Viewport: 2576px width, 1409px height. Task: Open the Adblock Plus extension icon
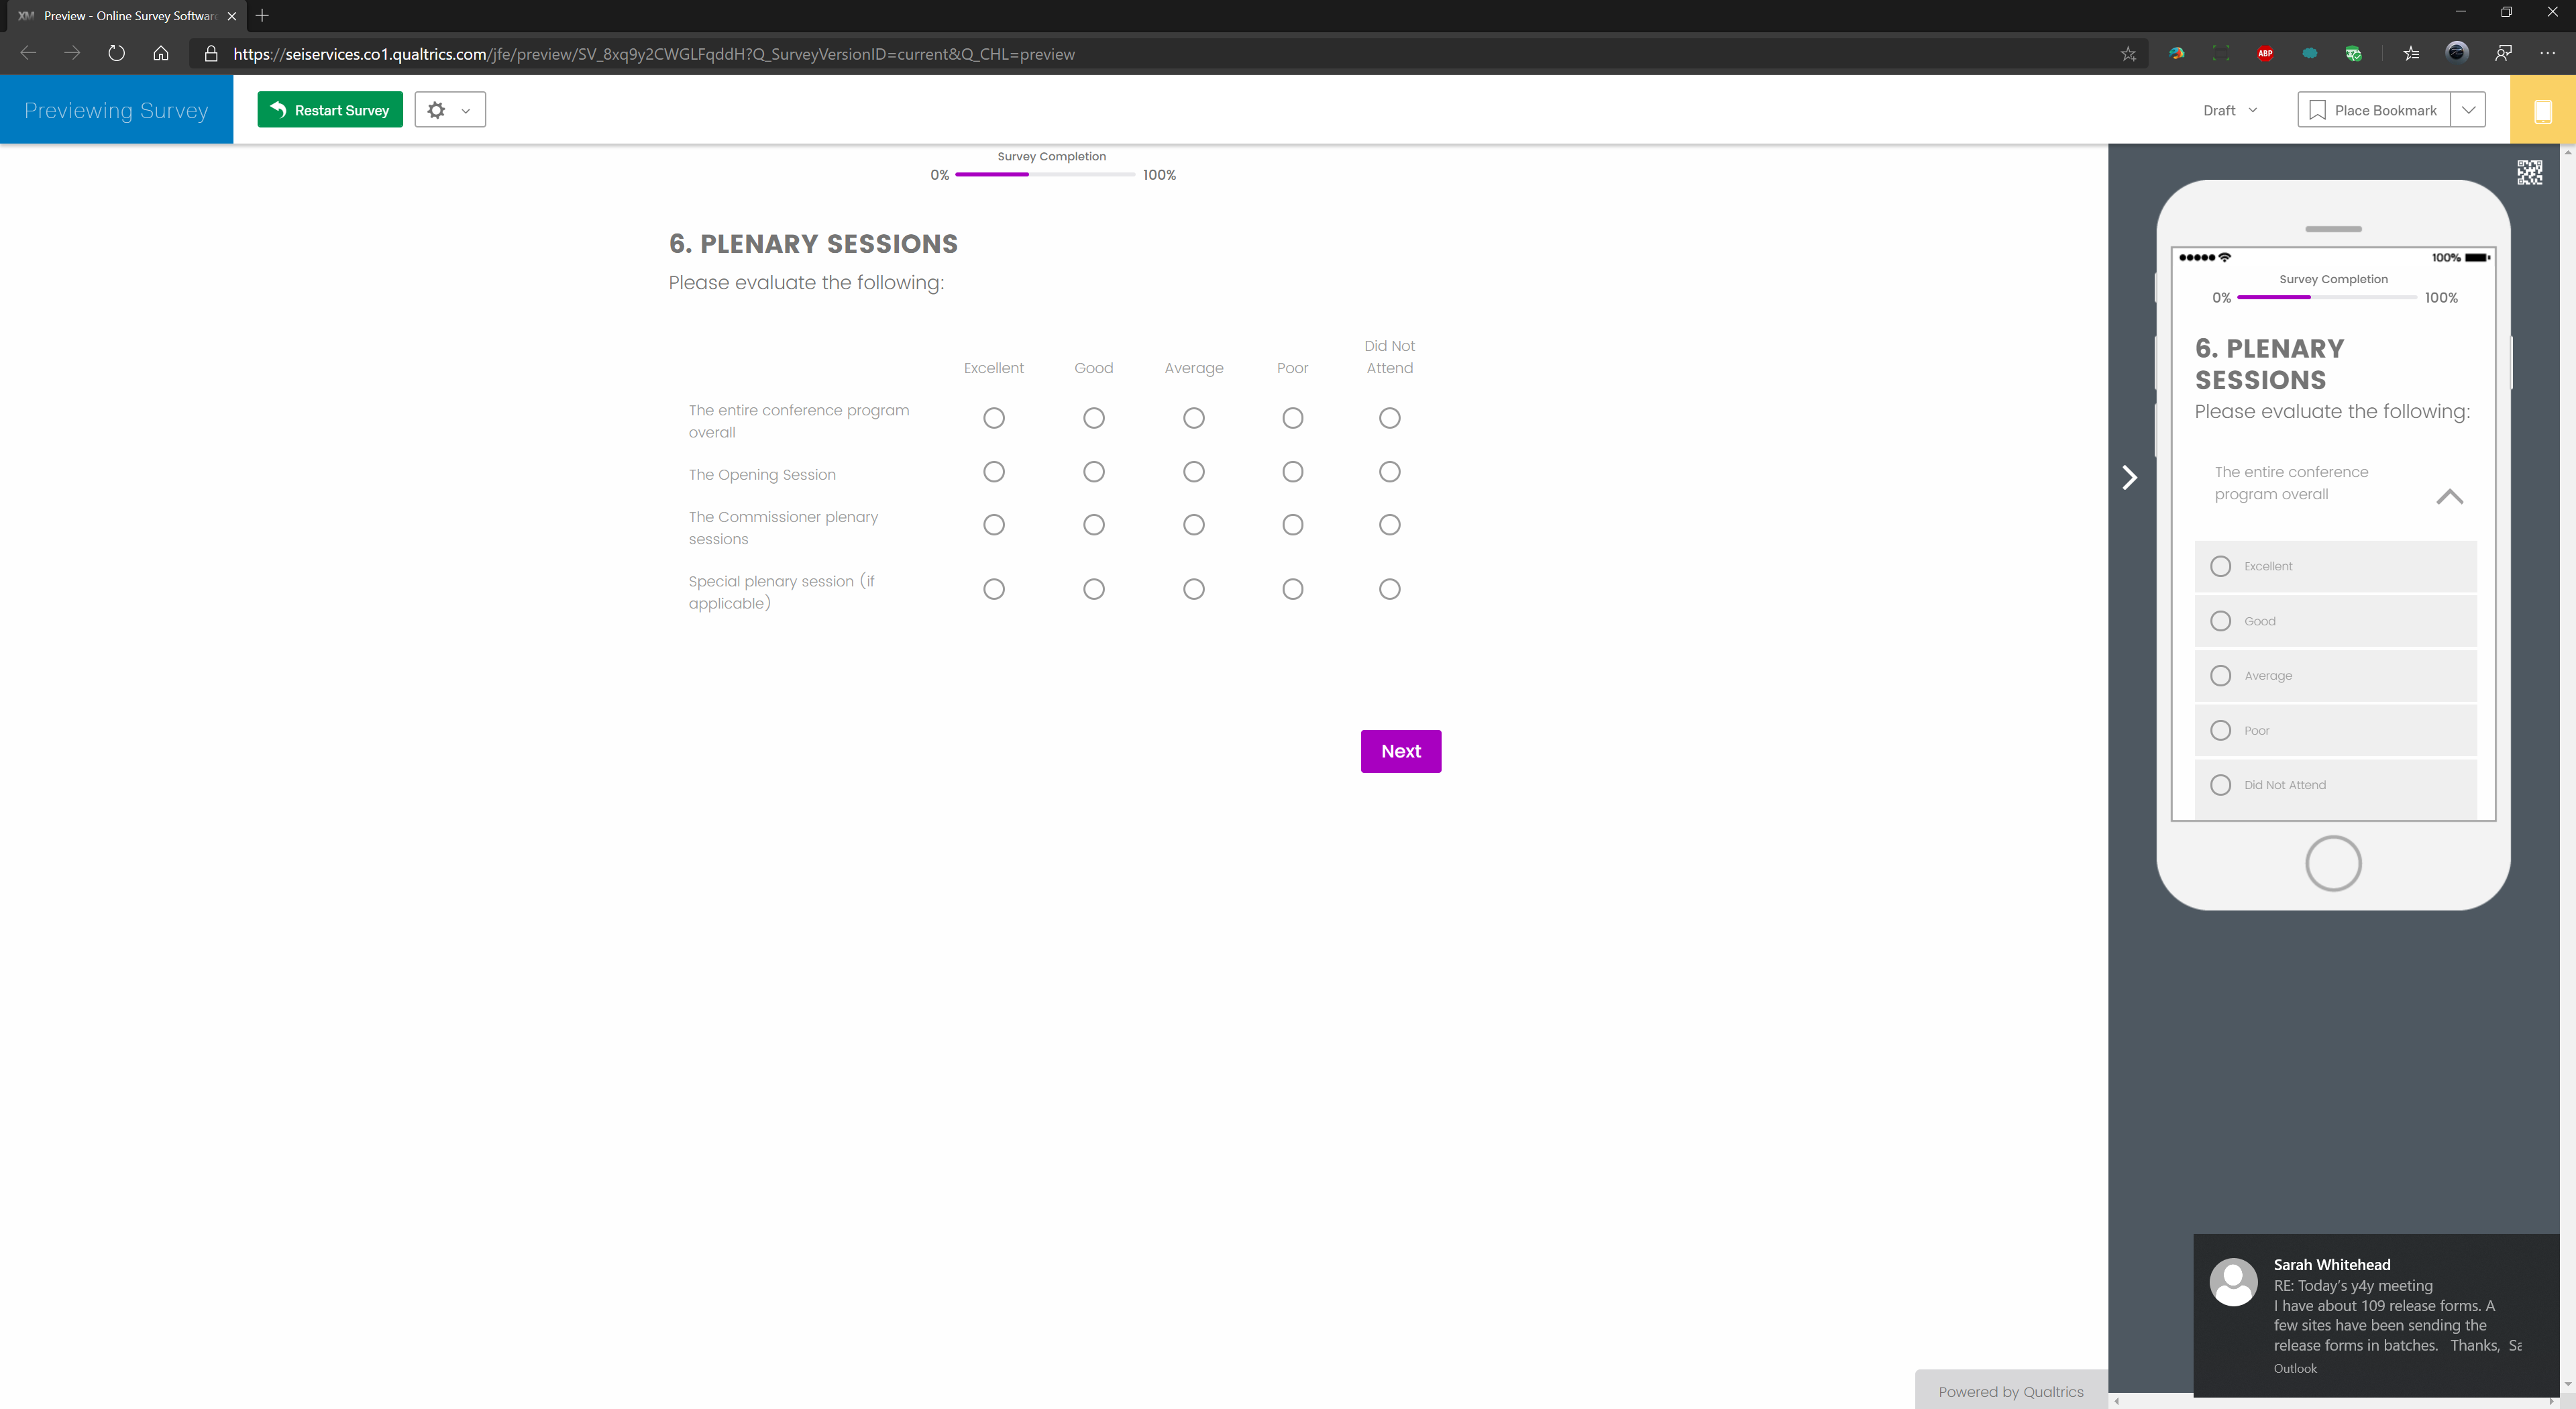pyautogui.click(x=2265, y=54)
